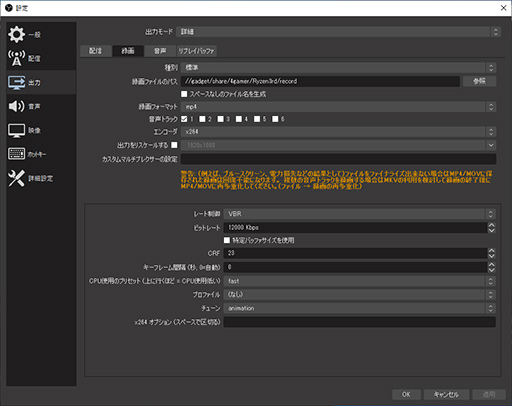This screenshot has width=512, height=406.
Task: Switch to the Replay Buffer tab
Action: 196,51
